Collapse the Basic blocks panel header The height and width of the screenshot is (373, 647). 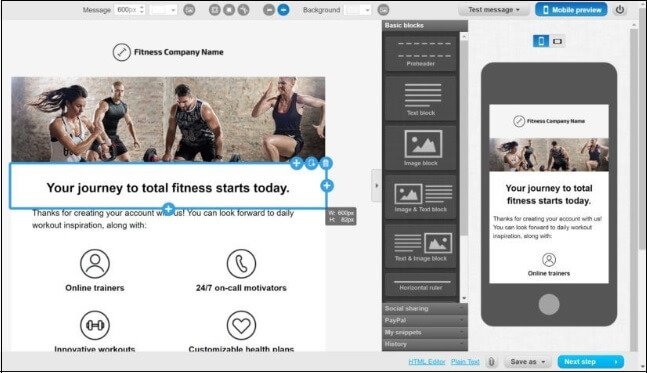[x=425, y=25]
